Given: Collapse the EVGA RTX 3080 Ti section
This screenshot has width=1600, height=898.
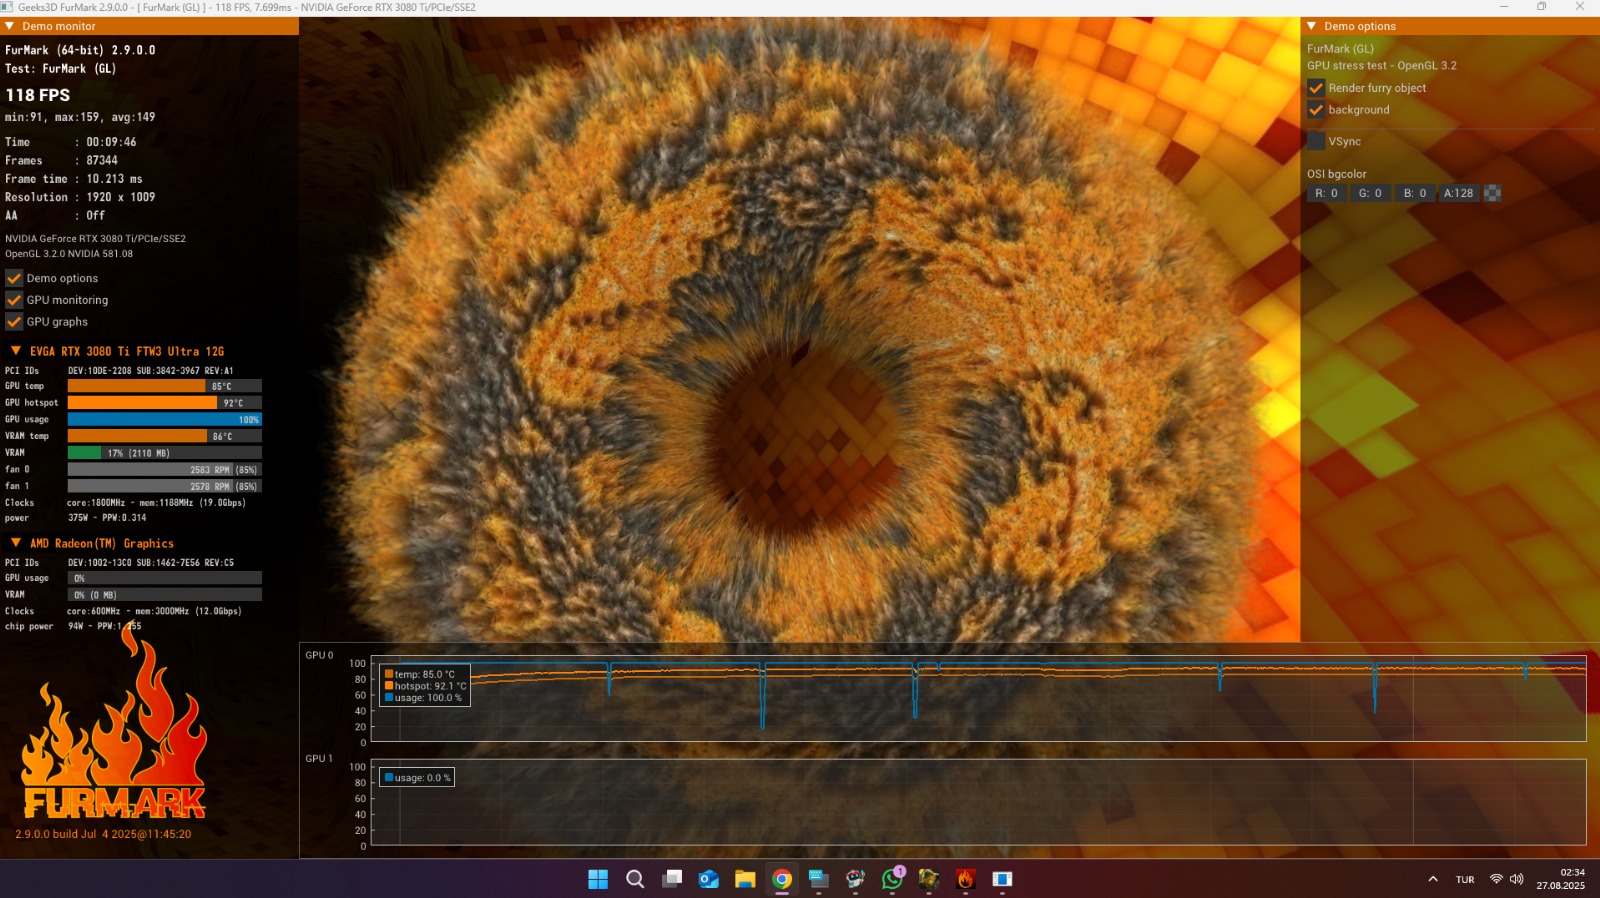Looking at the screenshot, I should coord(16,351).
